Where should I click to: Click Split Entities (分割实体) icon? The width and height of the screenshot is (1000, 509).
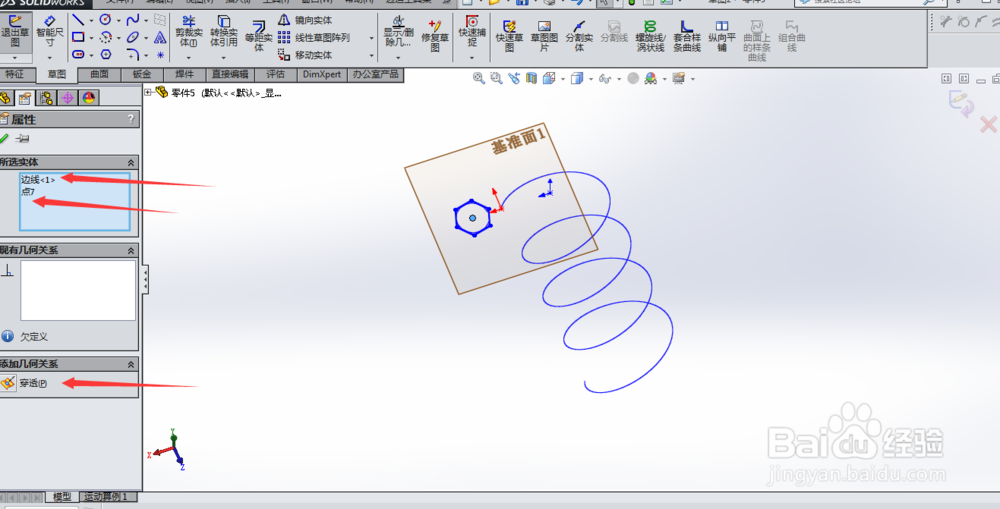point(579,26)
